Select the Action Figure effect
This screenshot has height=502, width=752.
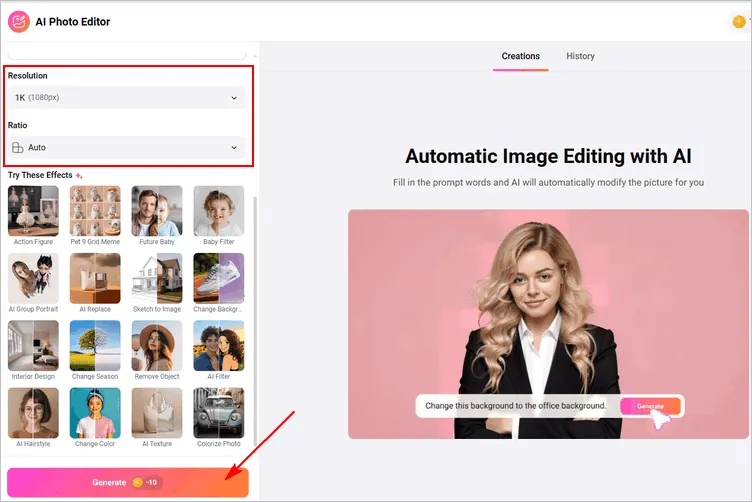pyautogui.click(x=33, y=211)
